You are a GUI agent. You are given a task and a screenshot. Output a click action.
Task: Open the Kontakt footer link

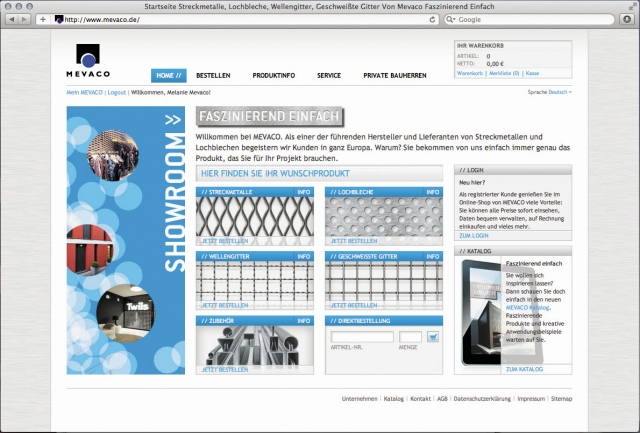pos(420,399)
